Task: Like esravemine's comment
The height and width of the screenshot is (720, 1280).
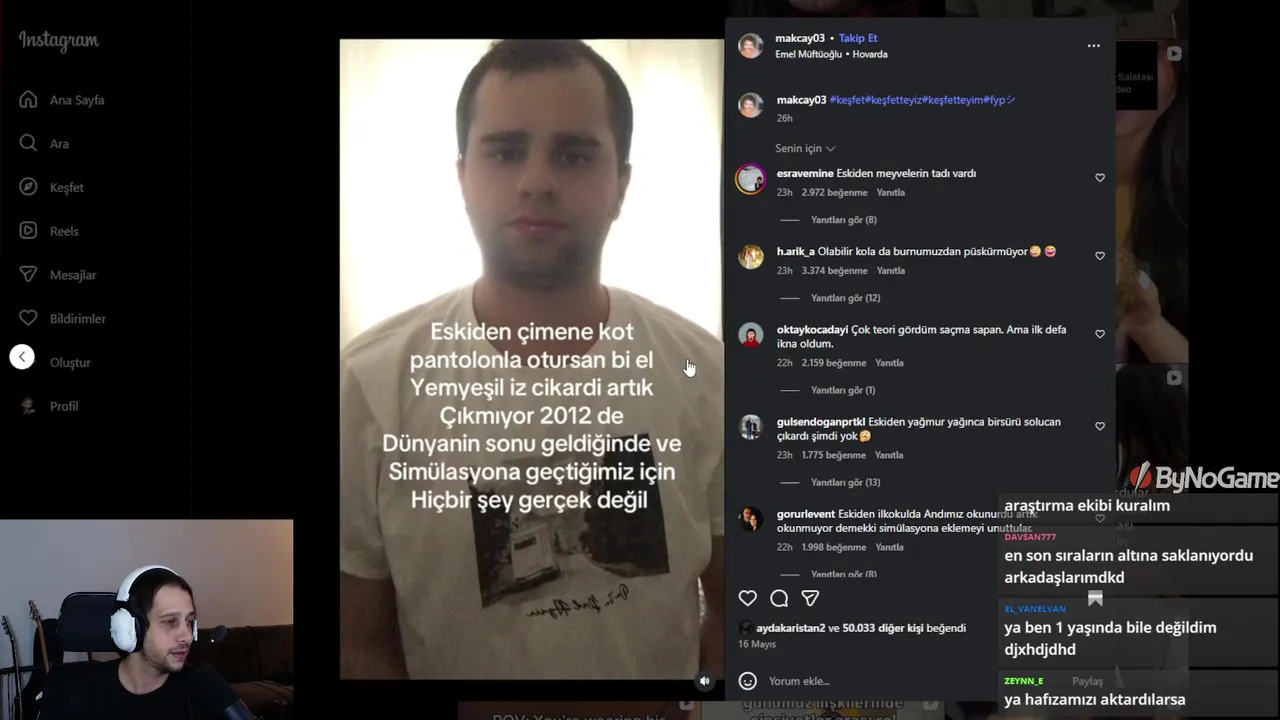Action: pos(1100,178)
